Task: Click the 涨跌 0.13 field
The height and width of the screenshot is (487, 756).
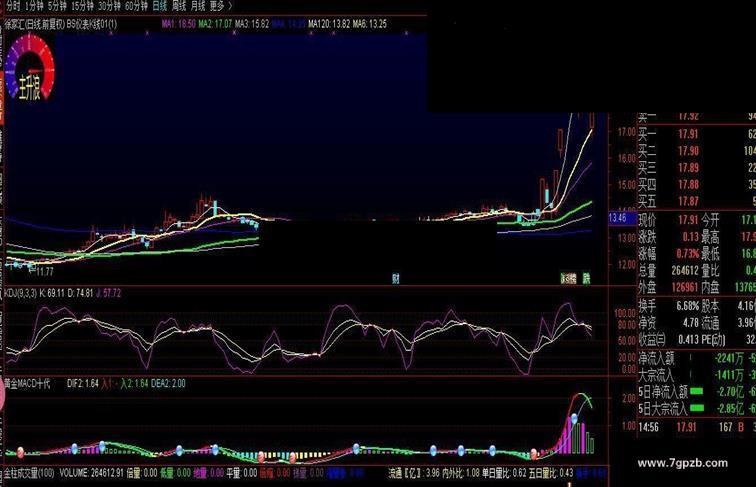Action: click(668, 237)
